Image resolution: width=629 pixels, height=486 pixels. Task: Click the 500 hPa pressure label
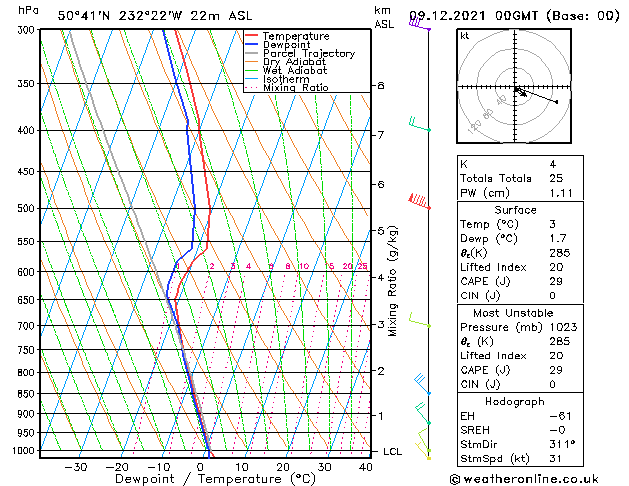point(26,209)
